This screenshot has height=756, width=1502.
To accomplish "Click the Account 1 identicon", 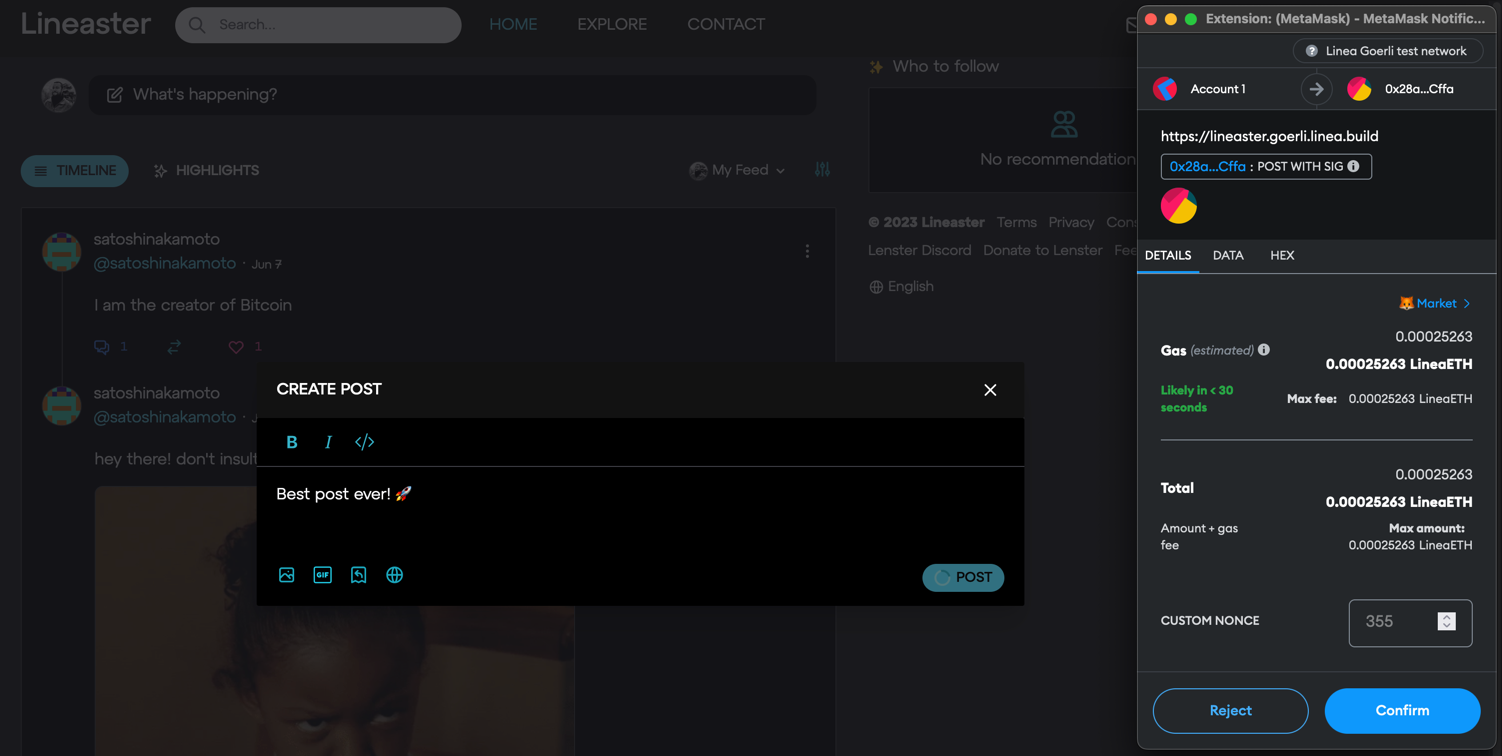I will tap(1165, 89).
